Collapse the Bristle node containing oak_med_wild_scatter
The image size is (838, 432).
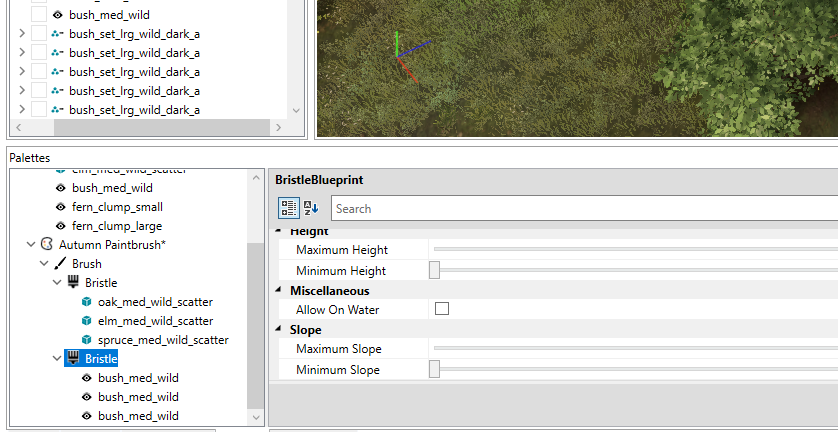[x=57, y=282]
